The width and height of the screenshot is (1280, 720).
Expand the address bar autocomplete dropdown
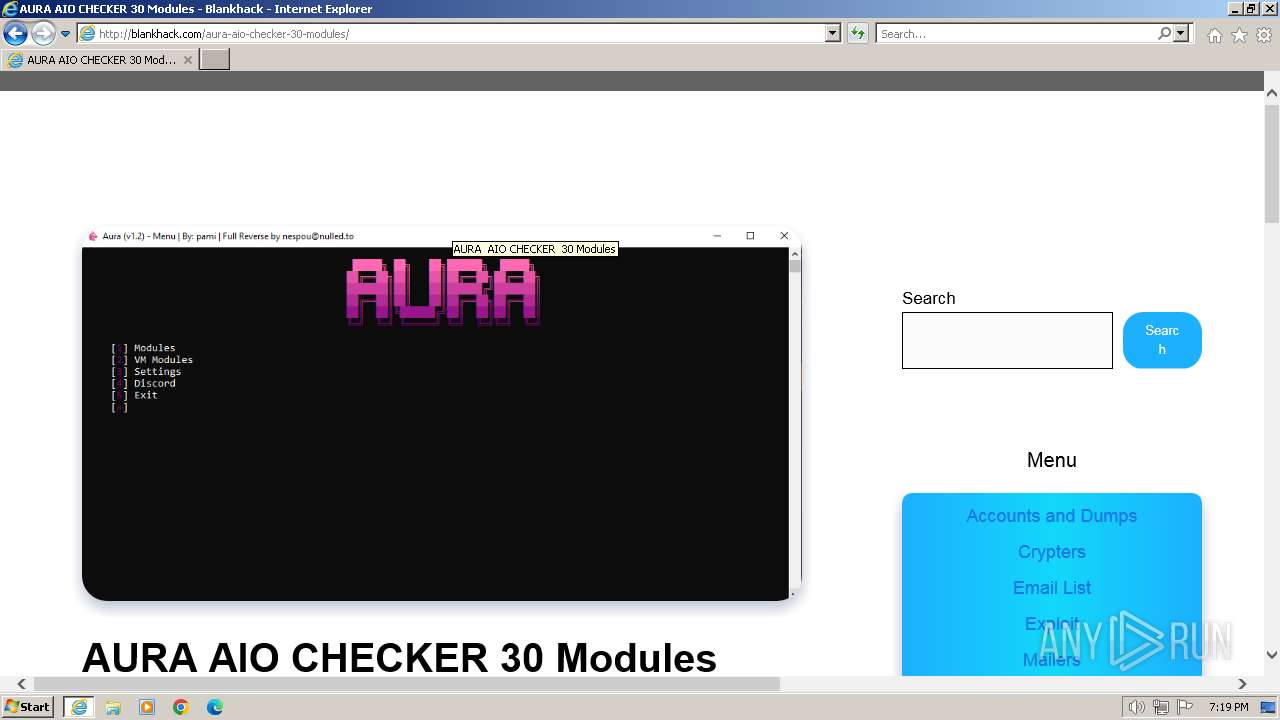833,34
